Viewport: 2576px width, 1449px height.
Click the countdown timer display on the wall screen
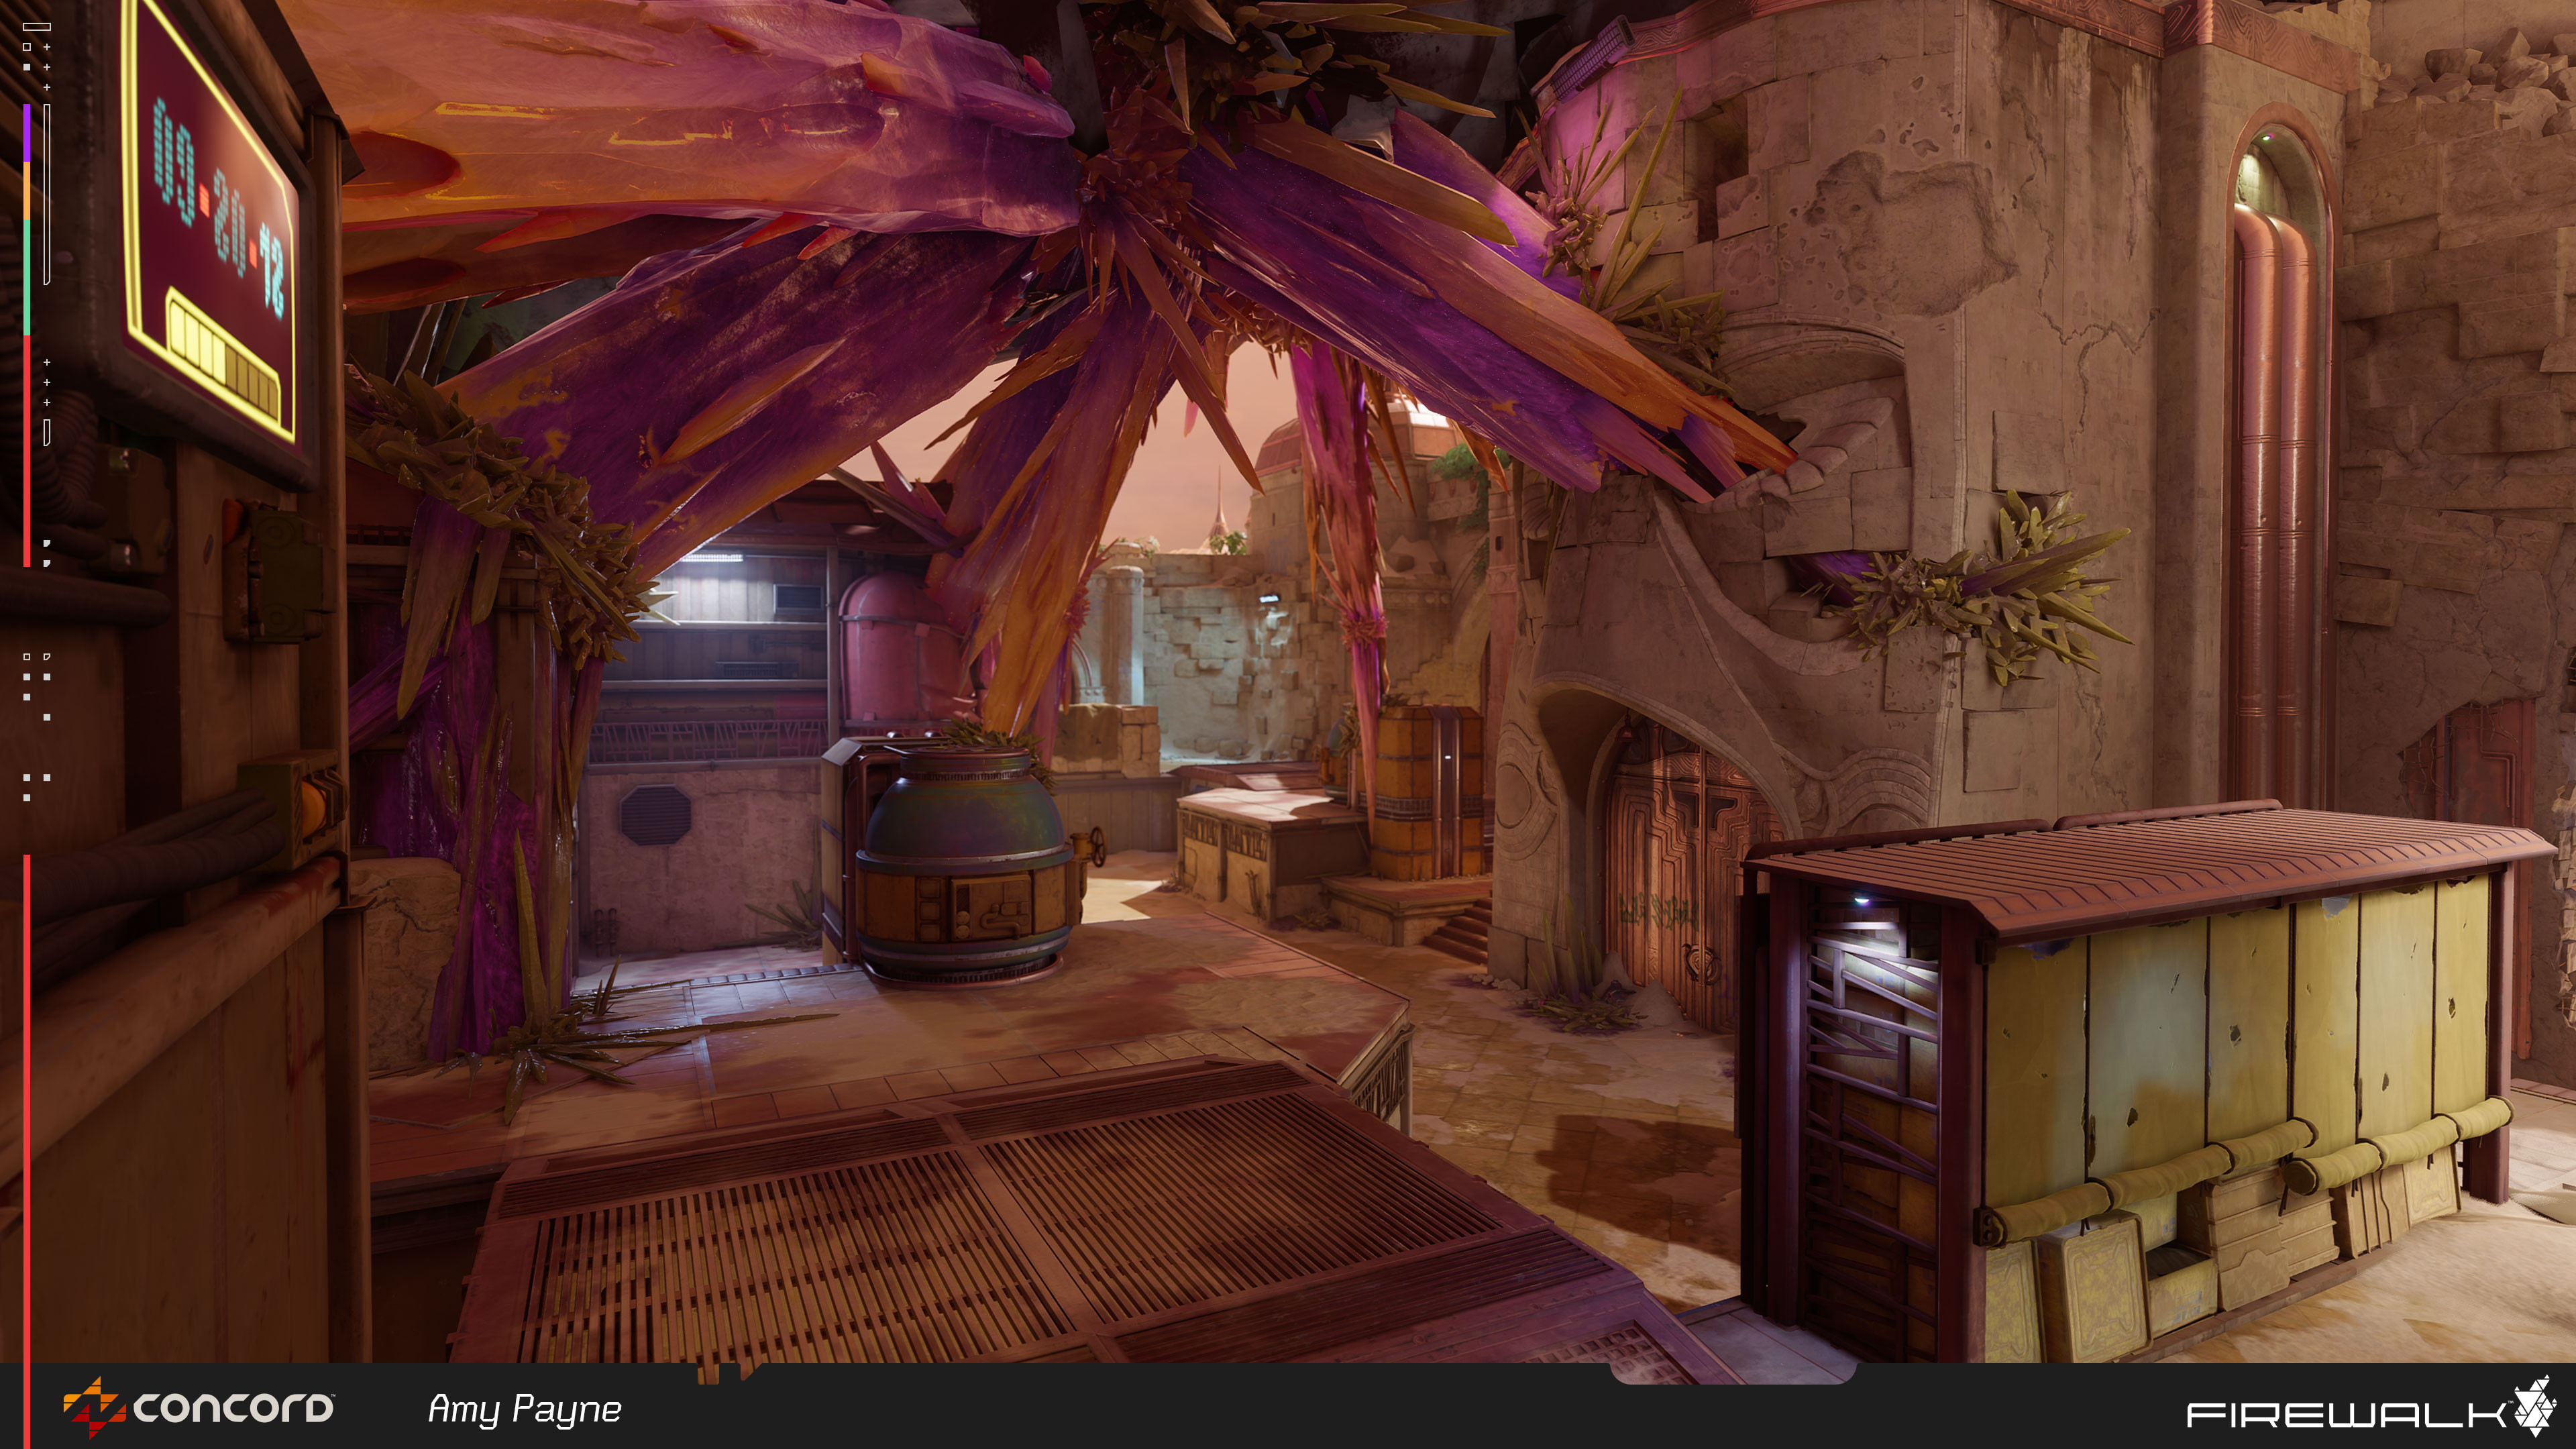(219, 209)
